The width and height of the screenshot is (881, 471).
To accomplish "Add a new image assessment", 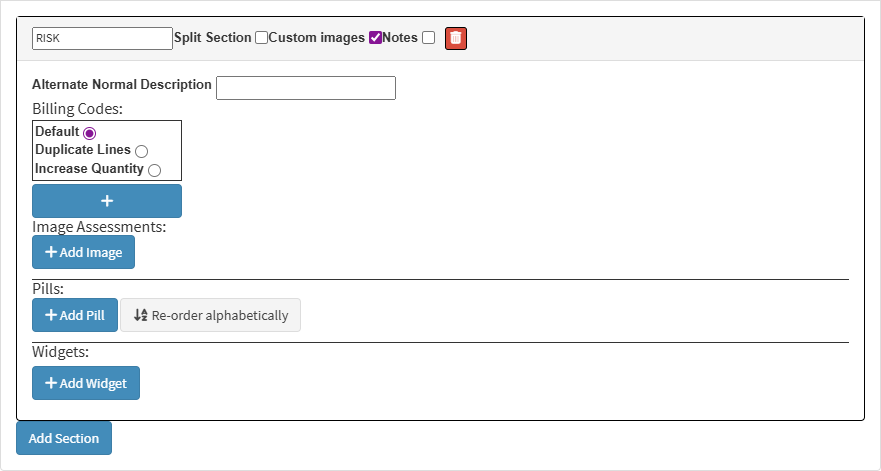I will pos(83,252).
